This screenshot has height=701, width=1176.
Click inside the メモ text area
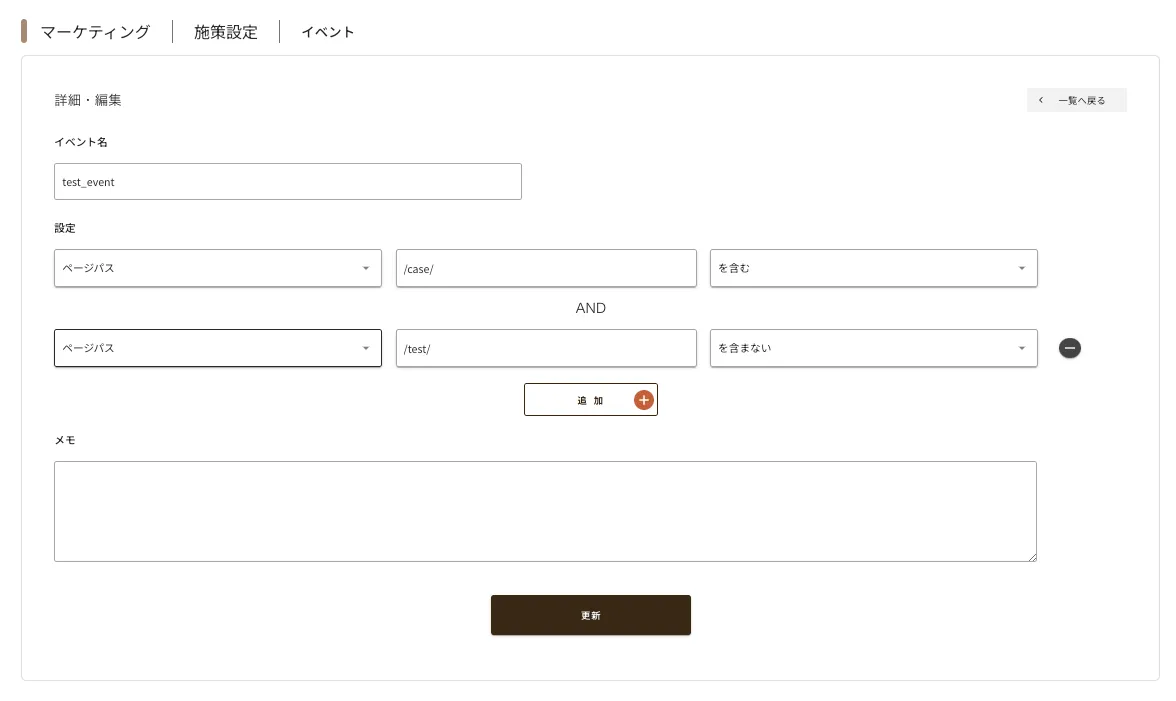click(x=545, y=511)
